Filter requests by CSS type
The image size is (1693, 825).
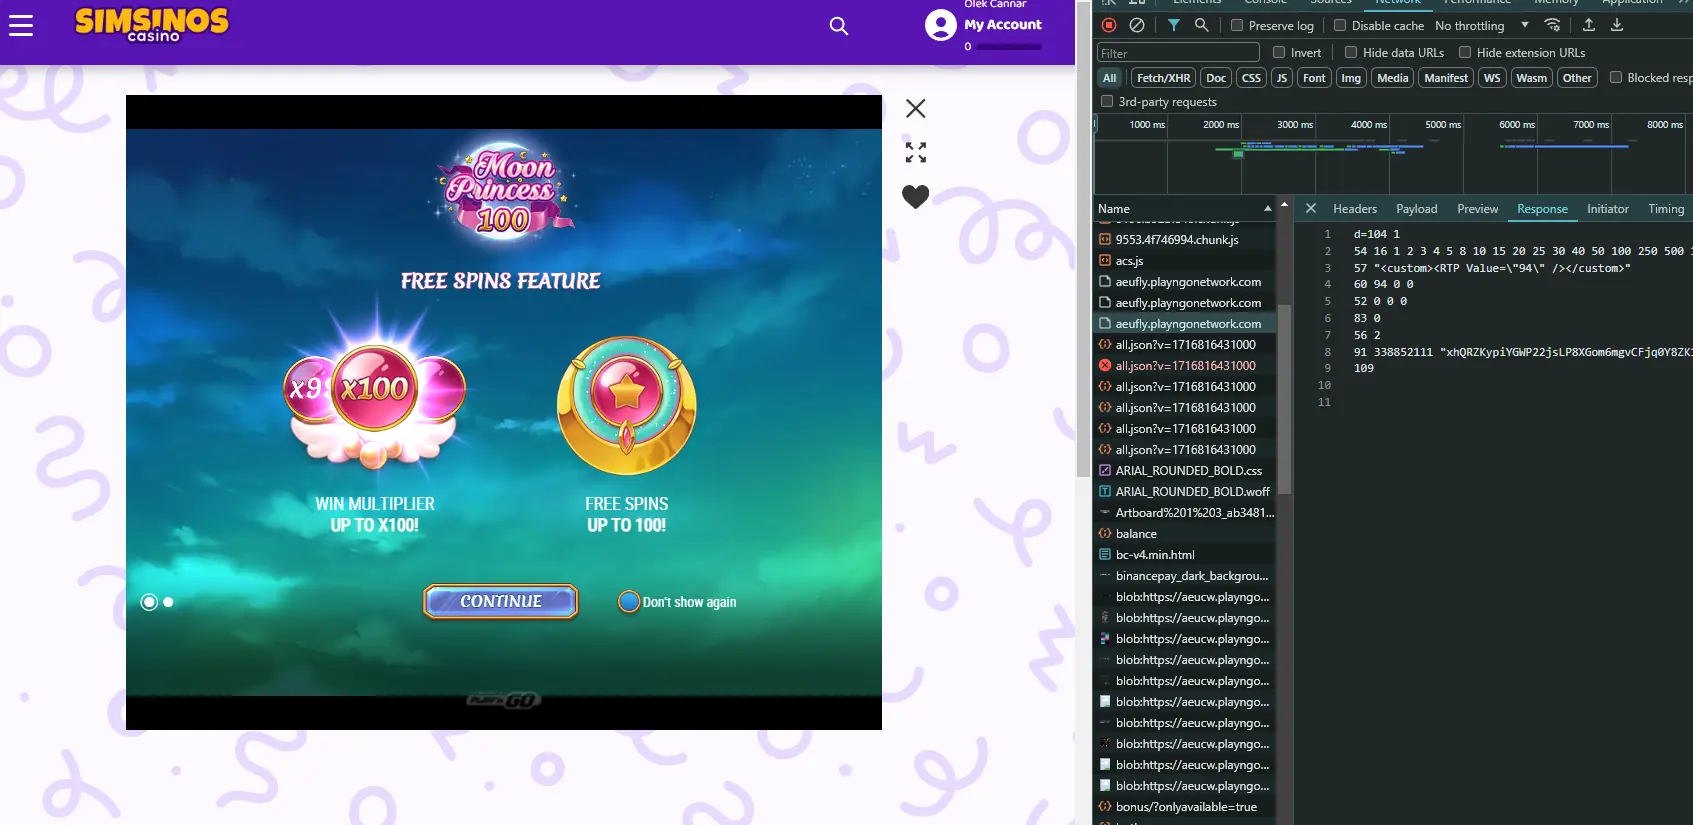pos(1251,78)
